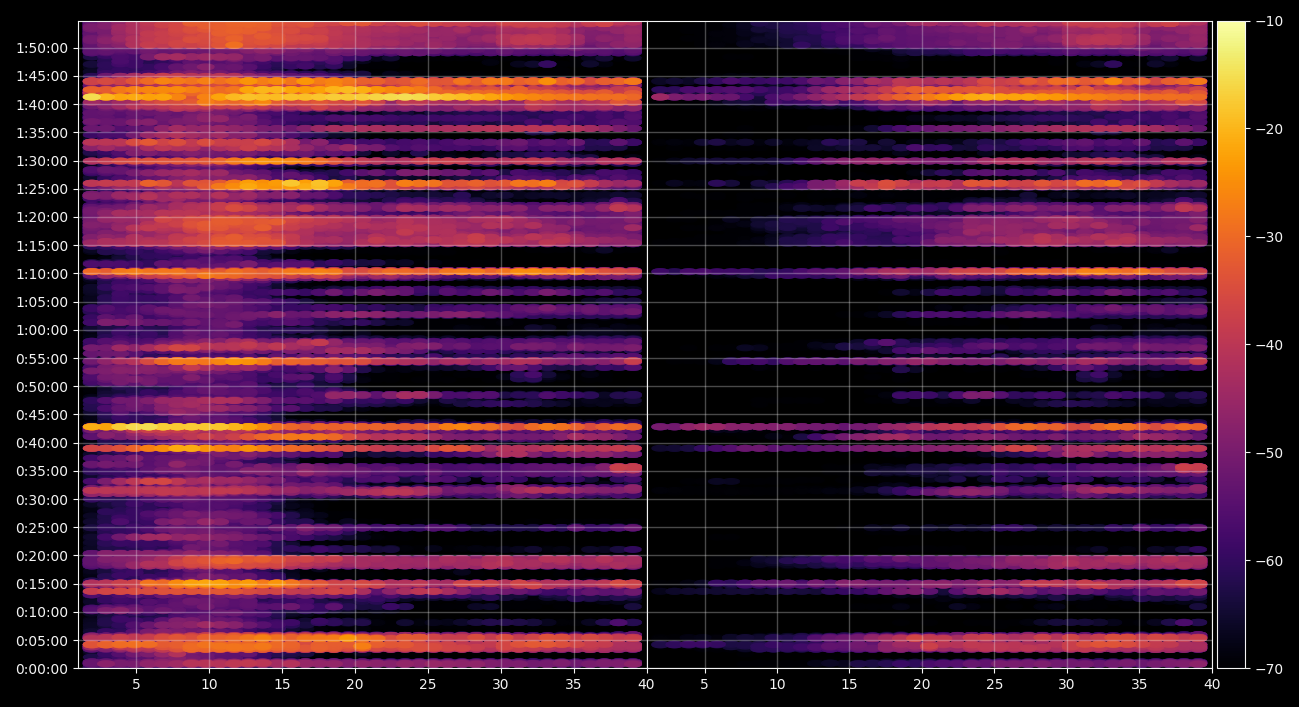Select the 0:10:00 y-axis tick label

pos(41,612)
